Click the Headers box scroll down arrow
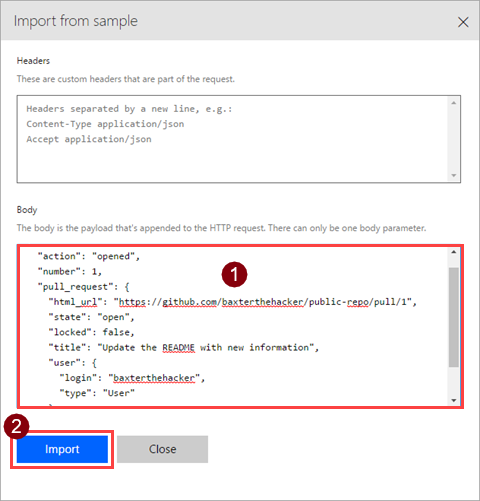 coord(454,175)
